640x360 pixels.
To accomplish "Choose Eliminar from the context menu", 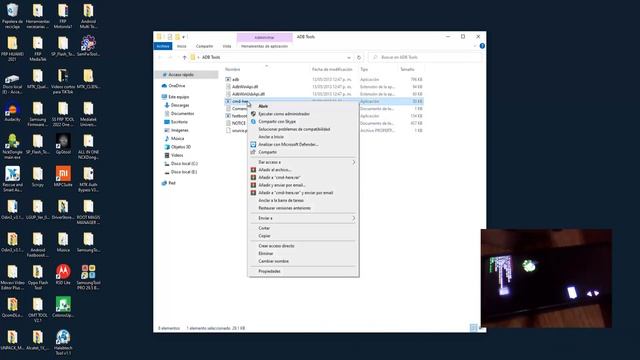I will click(303, 253).
